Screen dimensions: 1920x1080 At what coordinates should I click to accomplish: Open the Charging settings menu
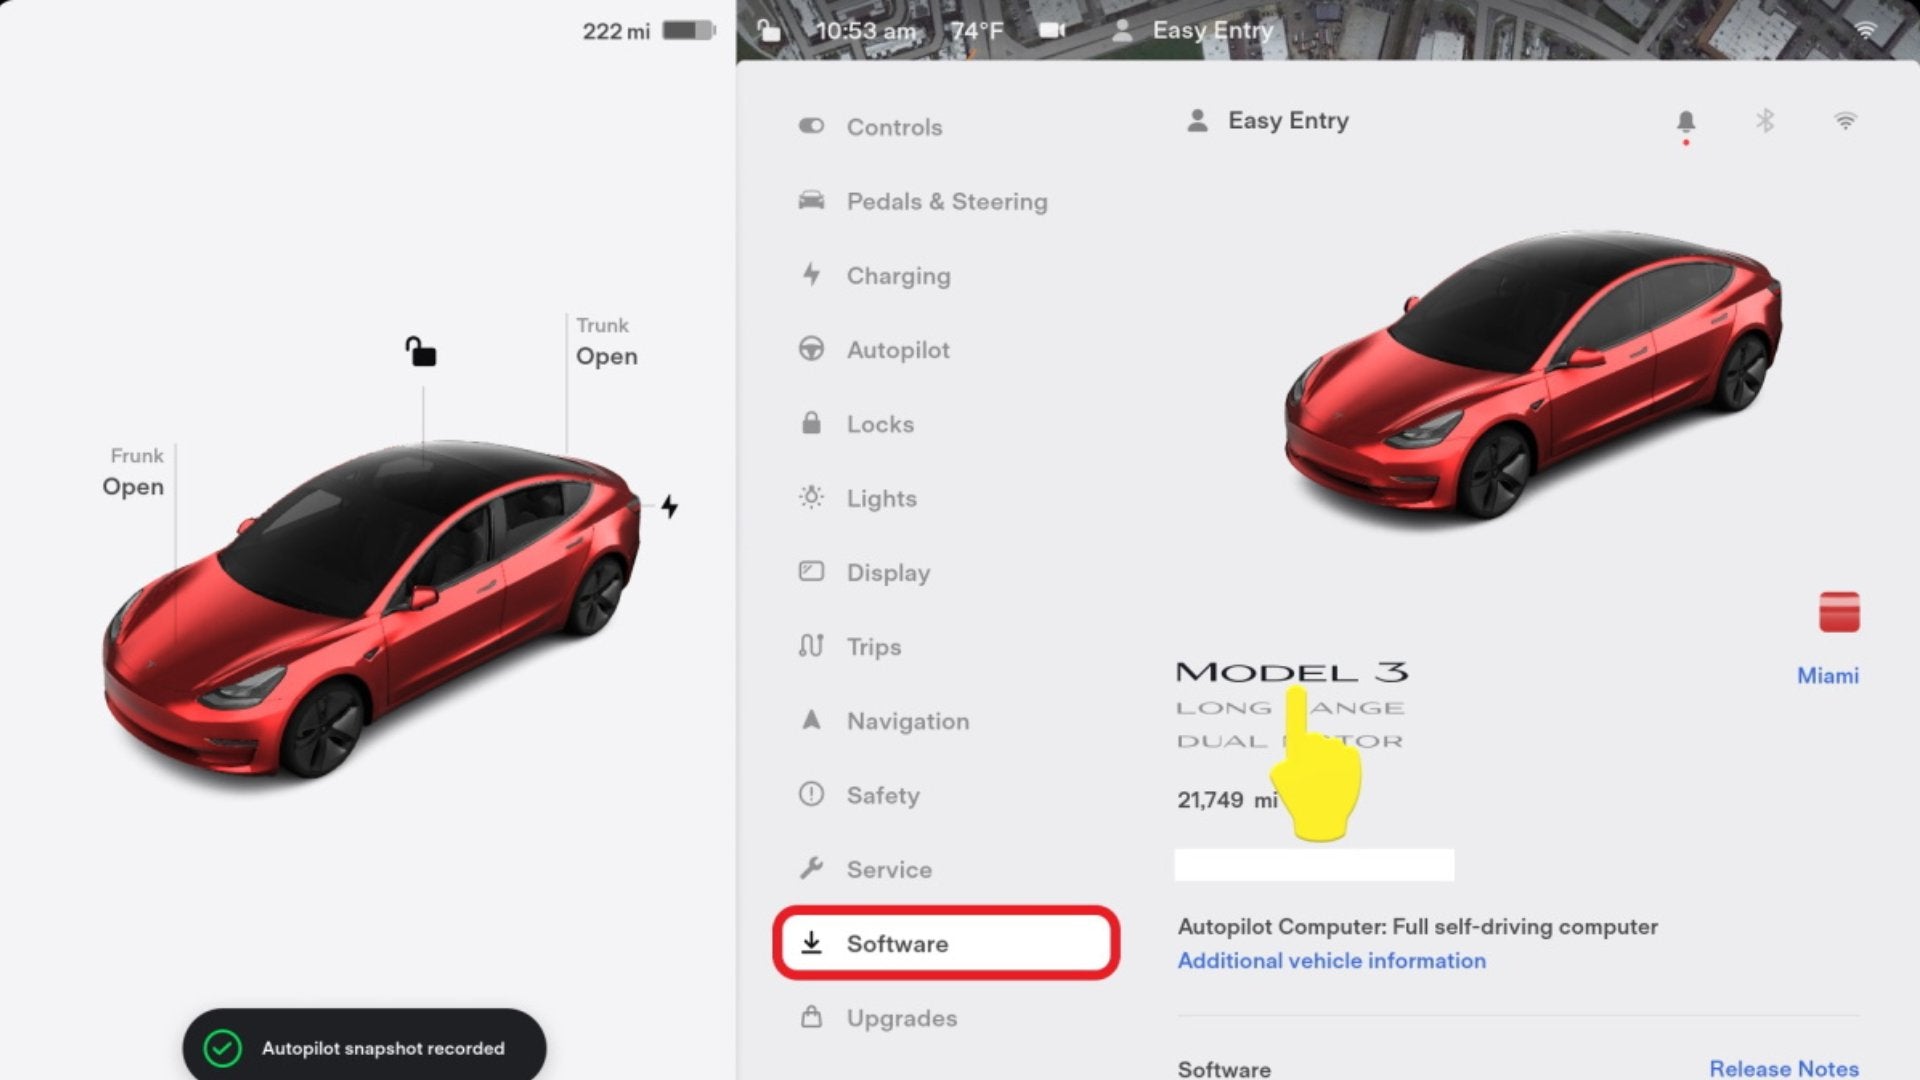click(897, 276)
